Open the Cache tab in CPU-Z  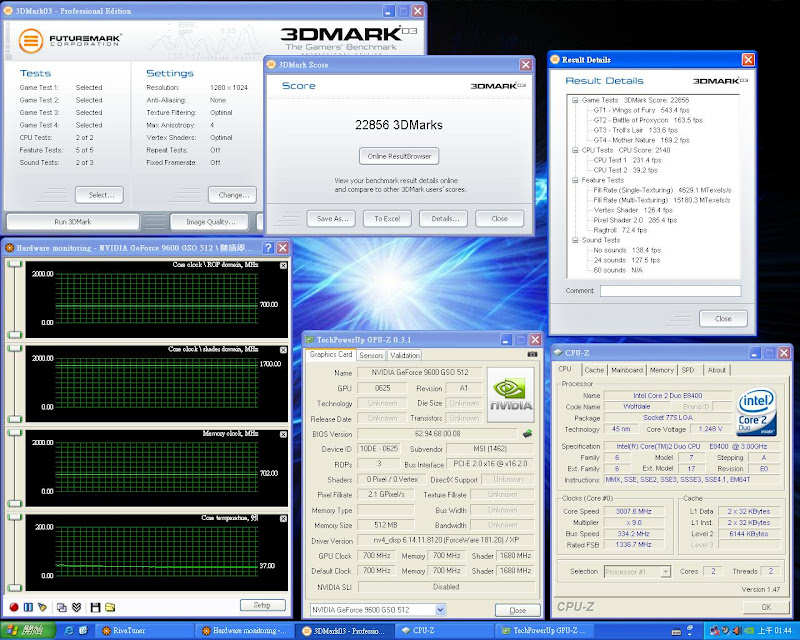click(x=594, y=370)
